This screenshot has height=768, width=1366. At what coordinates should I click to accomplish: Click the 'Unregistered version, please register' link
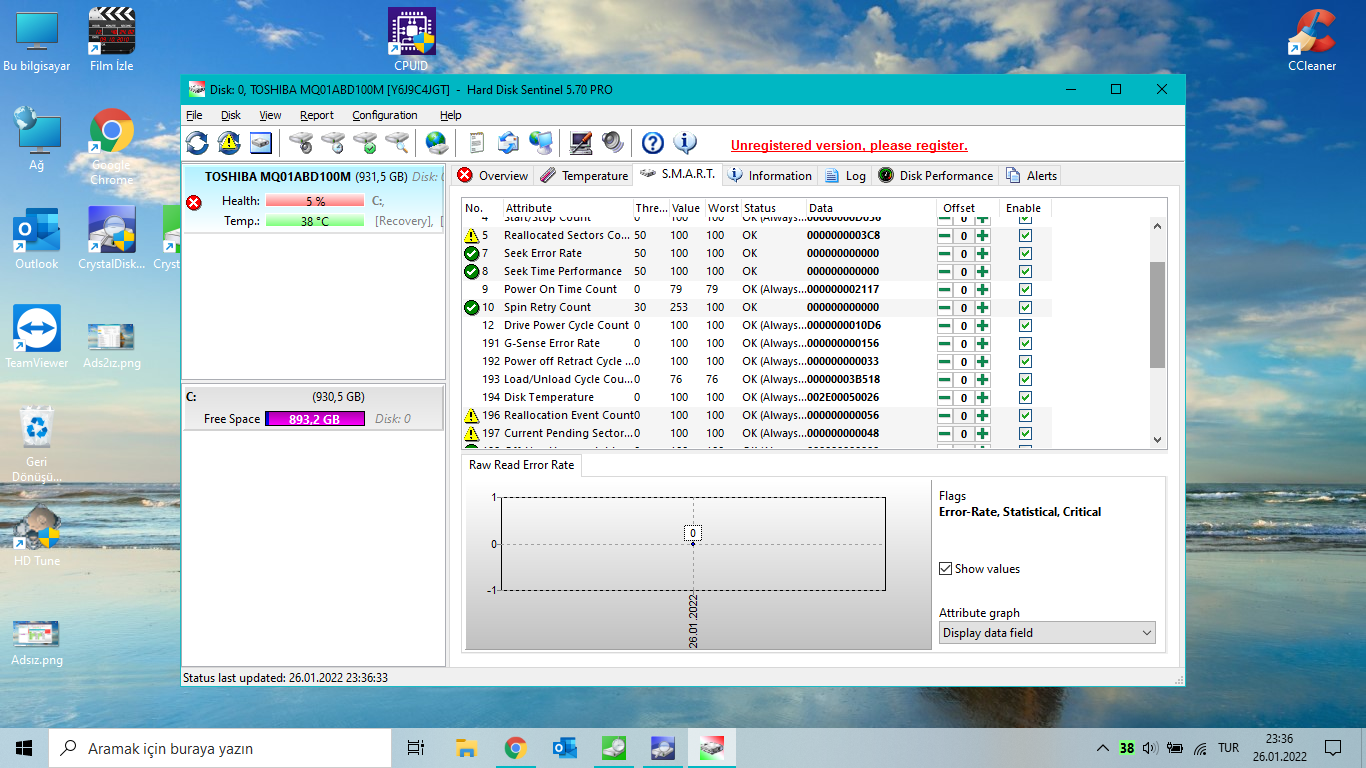(848, 146)
